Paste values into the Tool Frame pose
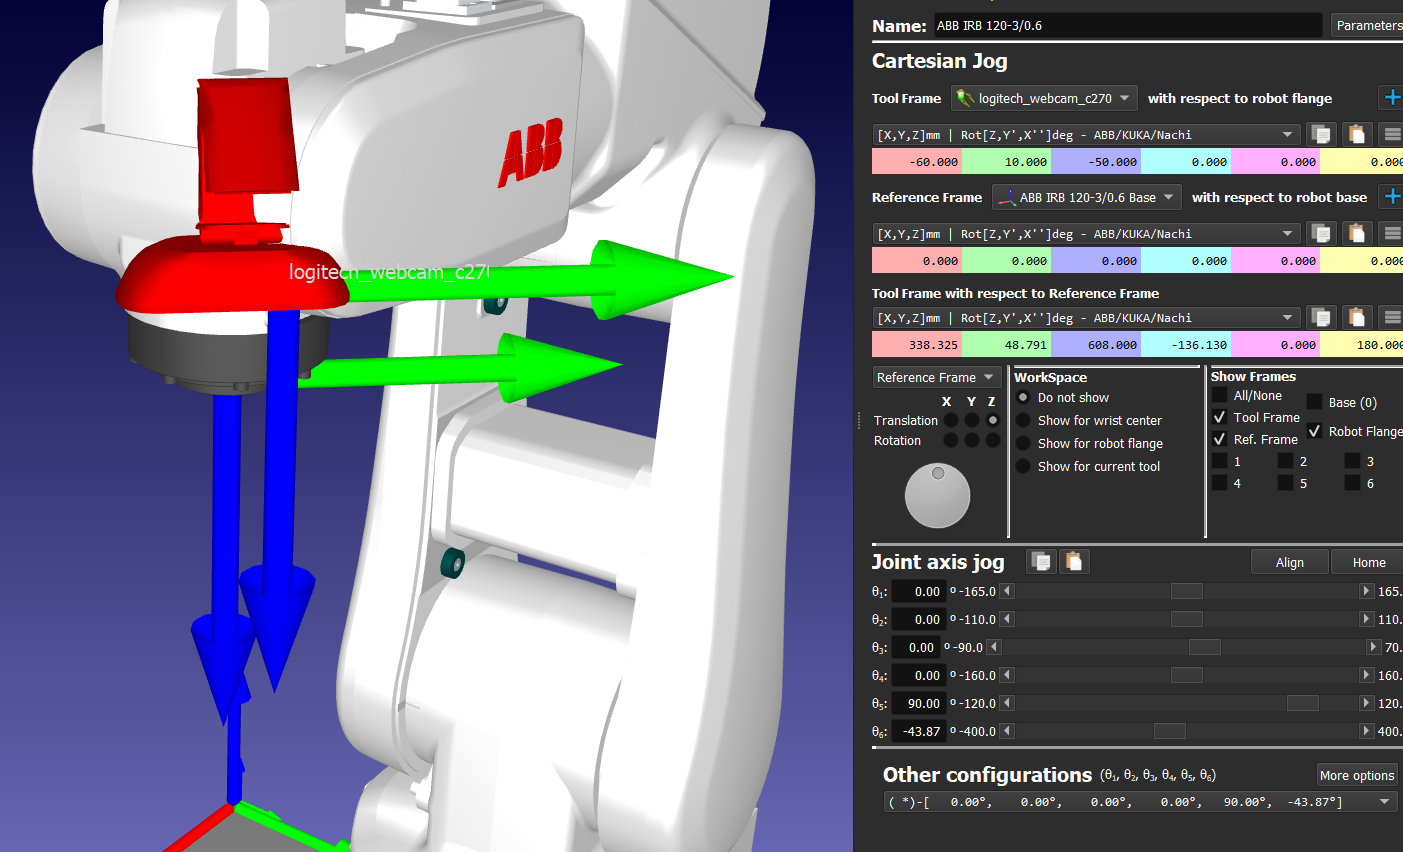The image size is (1403, 852). click(1356, 134)
